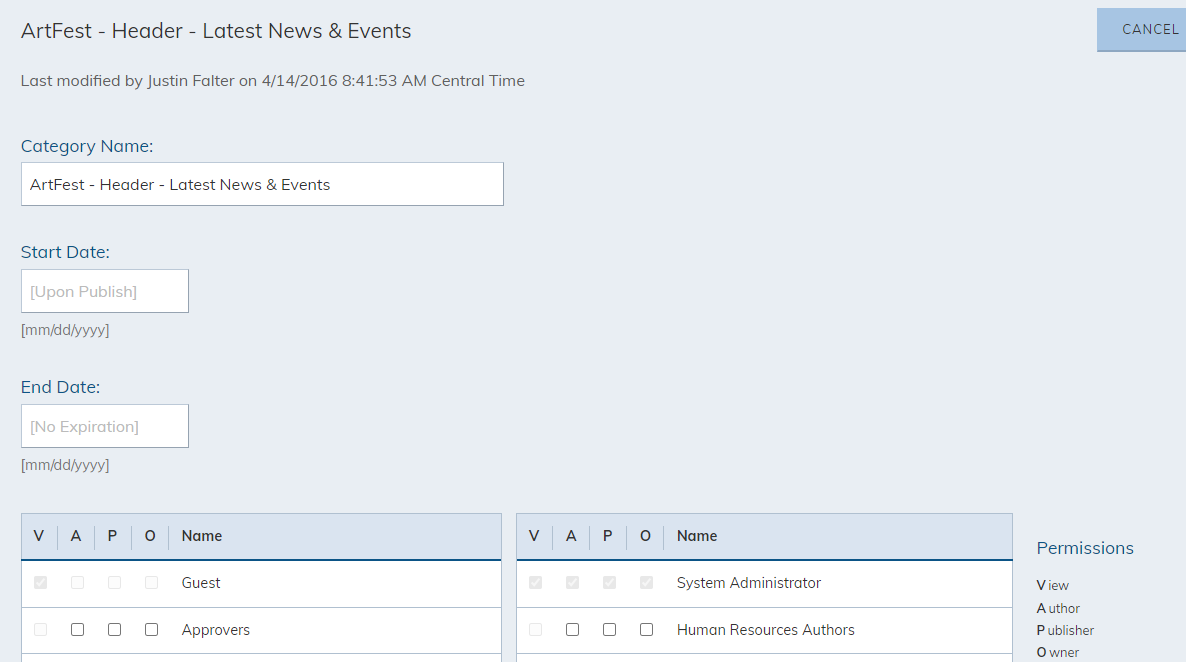Toggle View checkbox for Guest
1186x662 pixels.
[x=41, y=583]
